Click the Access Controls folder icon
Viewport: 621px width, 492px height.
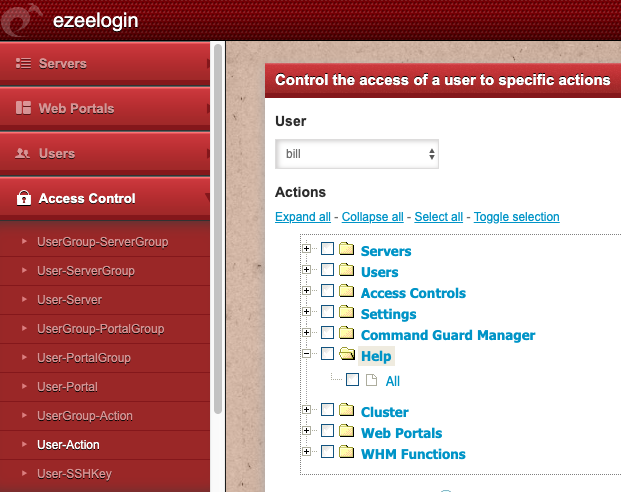click(347, 291)
